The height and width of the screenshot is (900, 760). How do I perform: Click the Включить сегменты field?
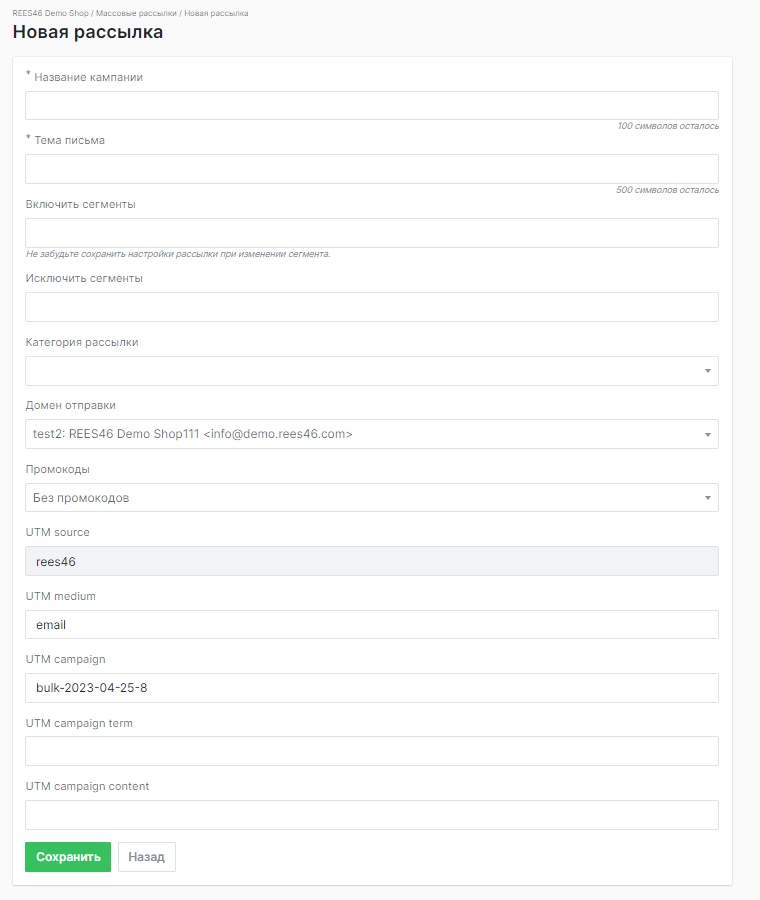point(371,233)
